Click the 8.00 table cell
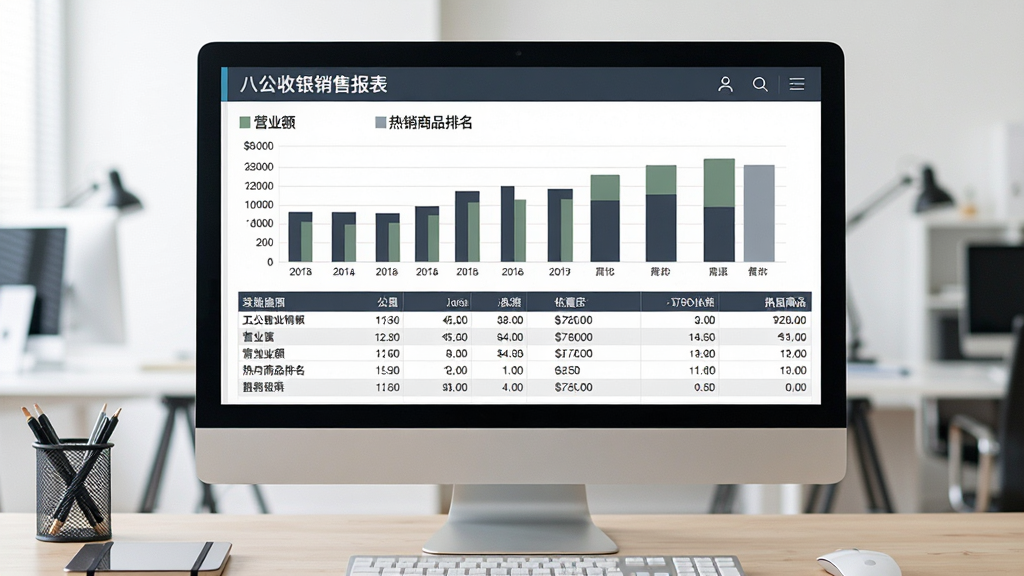The width and height of the screenshot is (1024, 576). click(x=456, y=353)
